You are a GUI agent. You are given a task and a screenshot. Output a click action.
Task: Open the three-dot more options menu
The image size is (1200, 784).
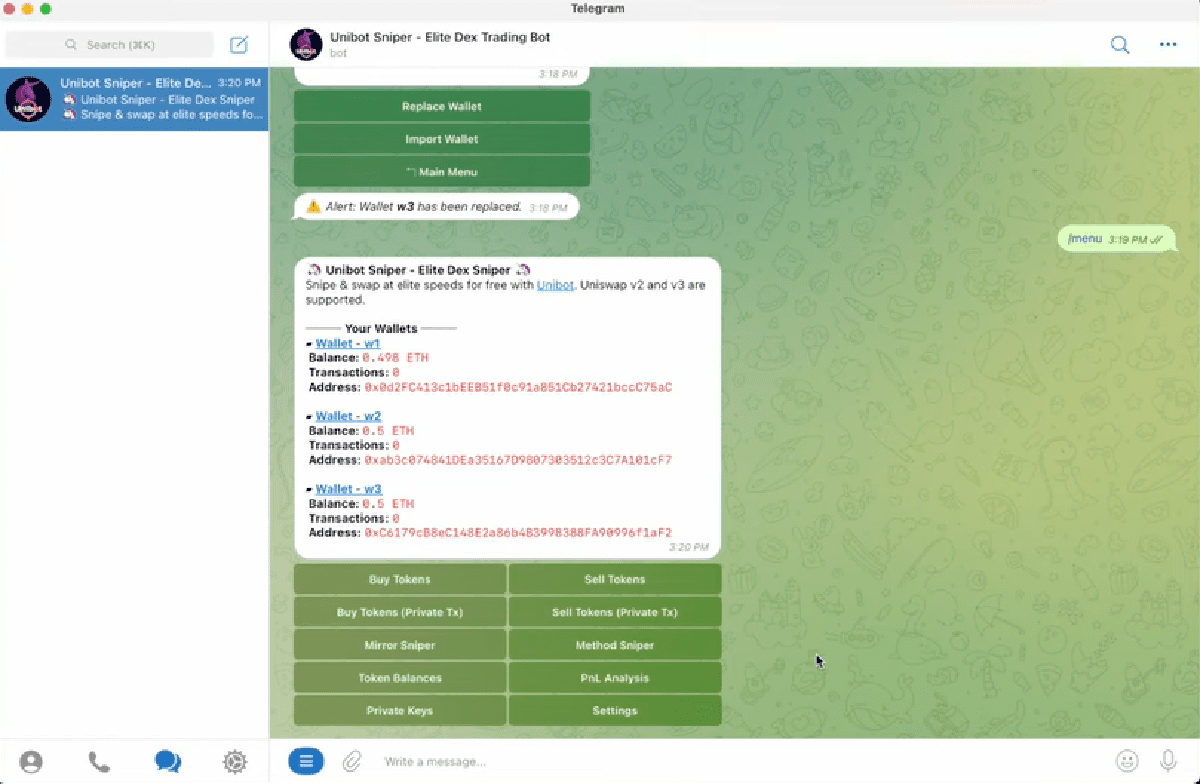tap(1168, 44)
